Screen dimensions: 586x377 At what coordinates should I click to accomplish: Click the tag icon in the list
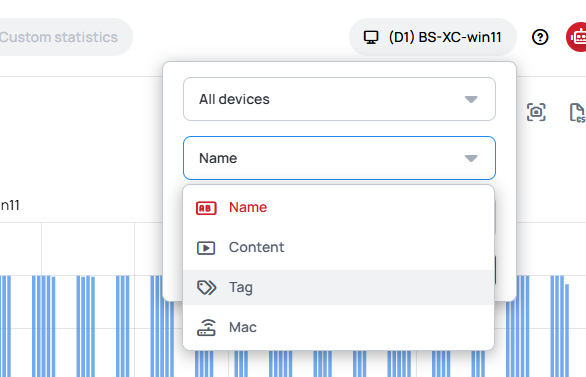pos(206,288)
